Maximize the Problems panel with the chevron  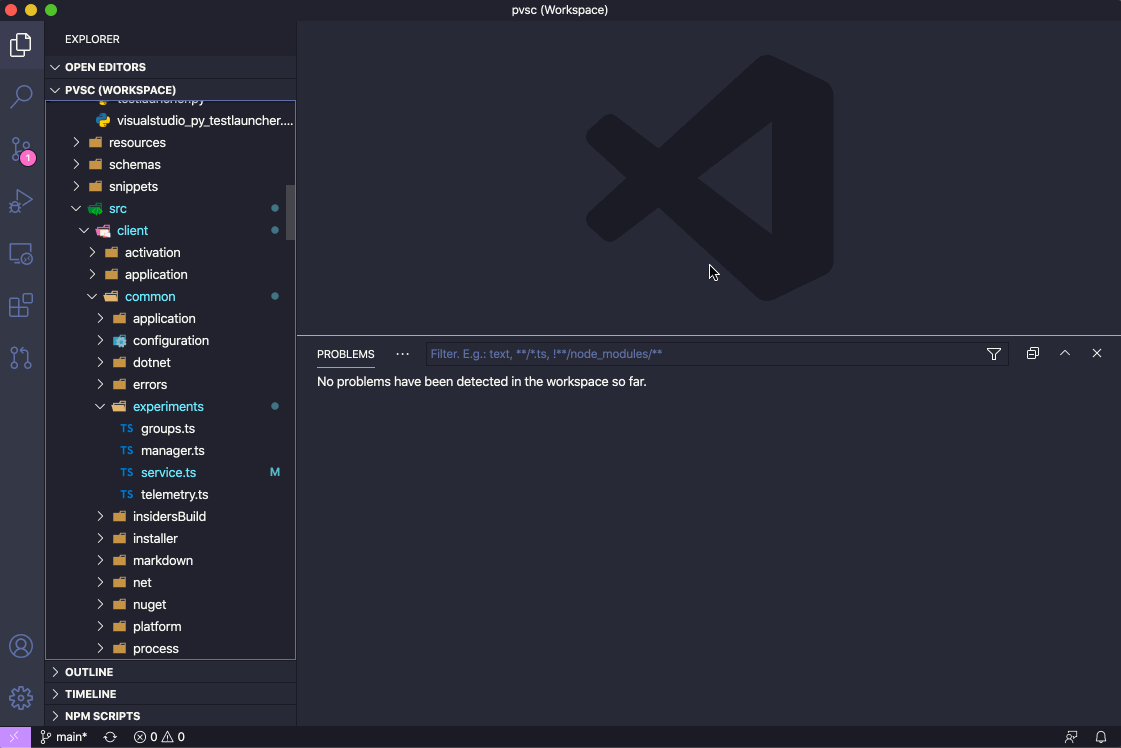click(1064, 353)
